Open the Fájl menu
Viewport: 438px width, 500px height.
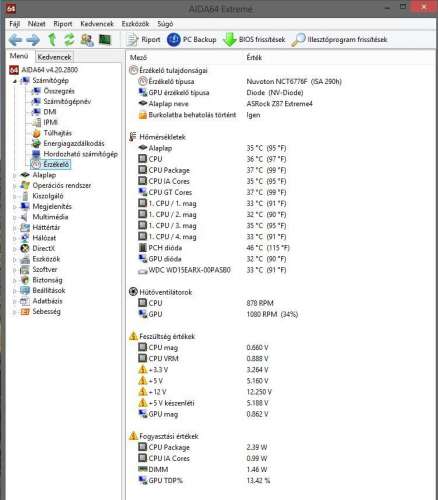(14, 24)
